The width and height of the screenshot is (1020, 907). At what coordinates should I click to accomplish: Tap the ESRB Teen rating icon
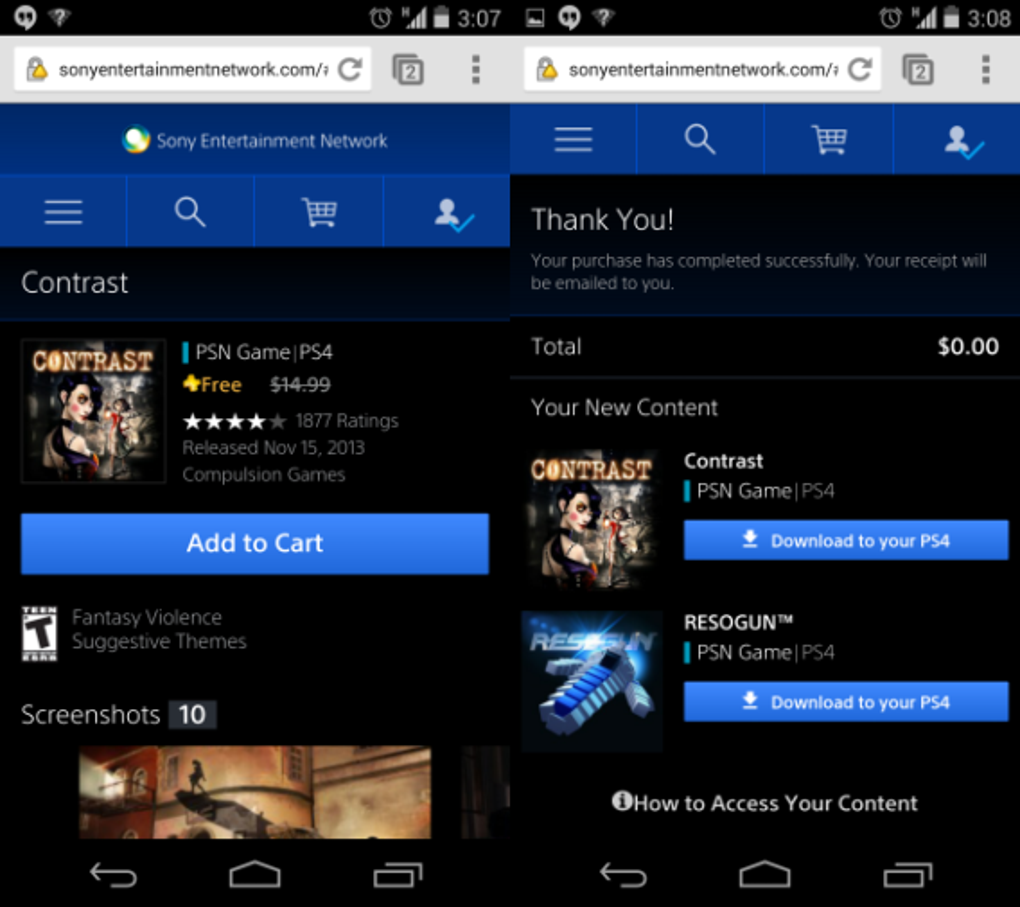pyautogui.click(x=40, y=633)
